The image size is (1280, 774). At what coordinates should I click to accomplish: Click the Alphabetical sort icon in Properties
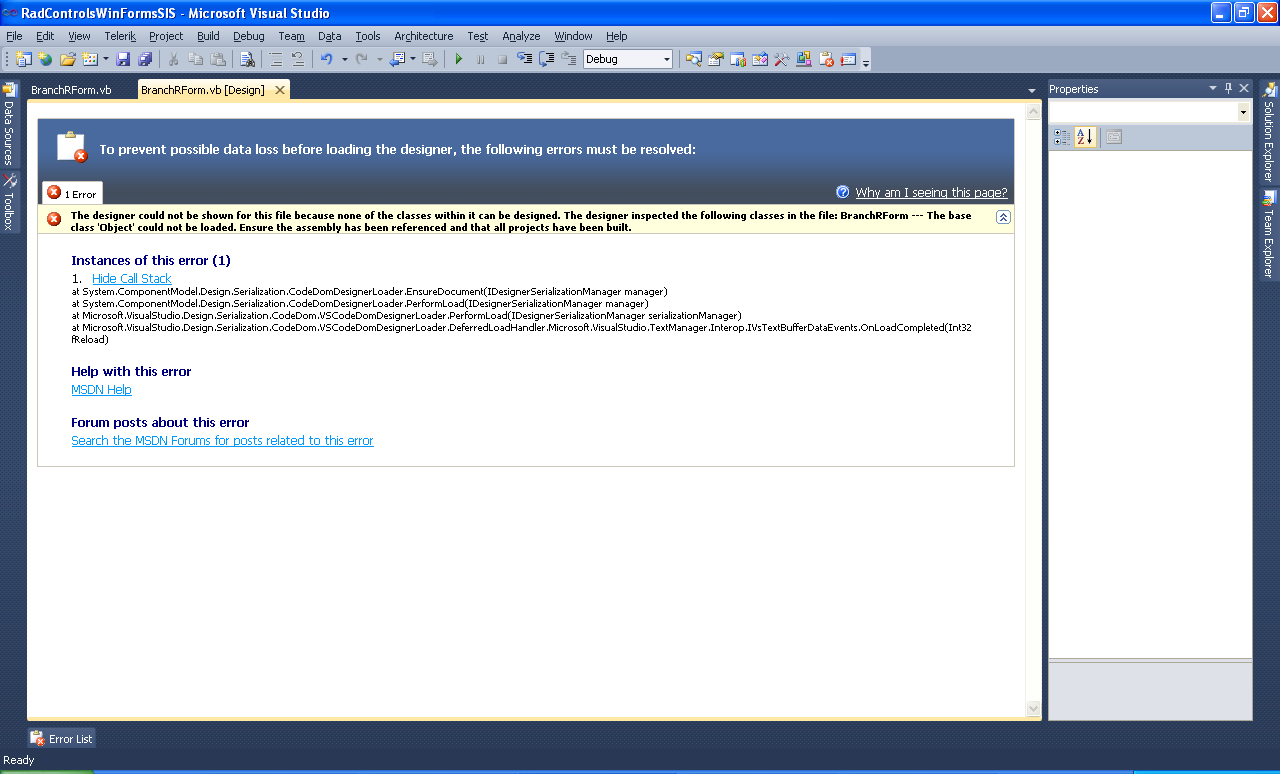(1085, 137)
